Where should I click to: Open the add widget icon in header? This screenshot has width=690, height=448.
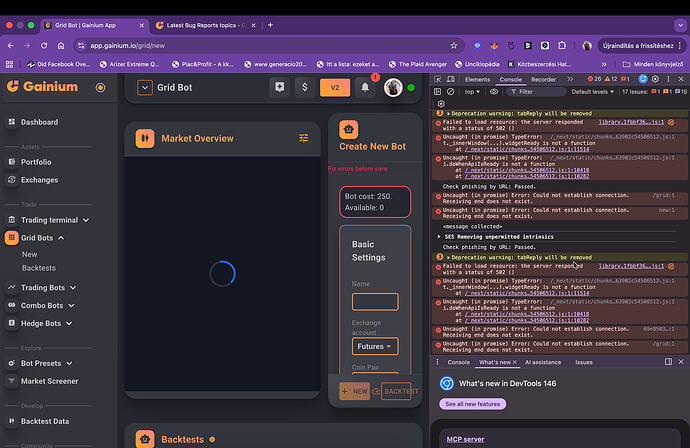(279, 87)
